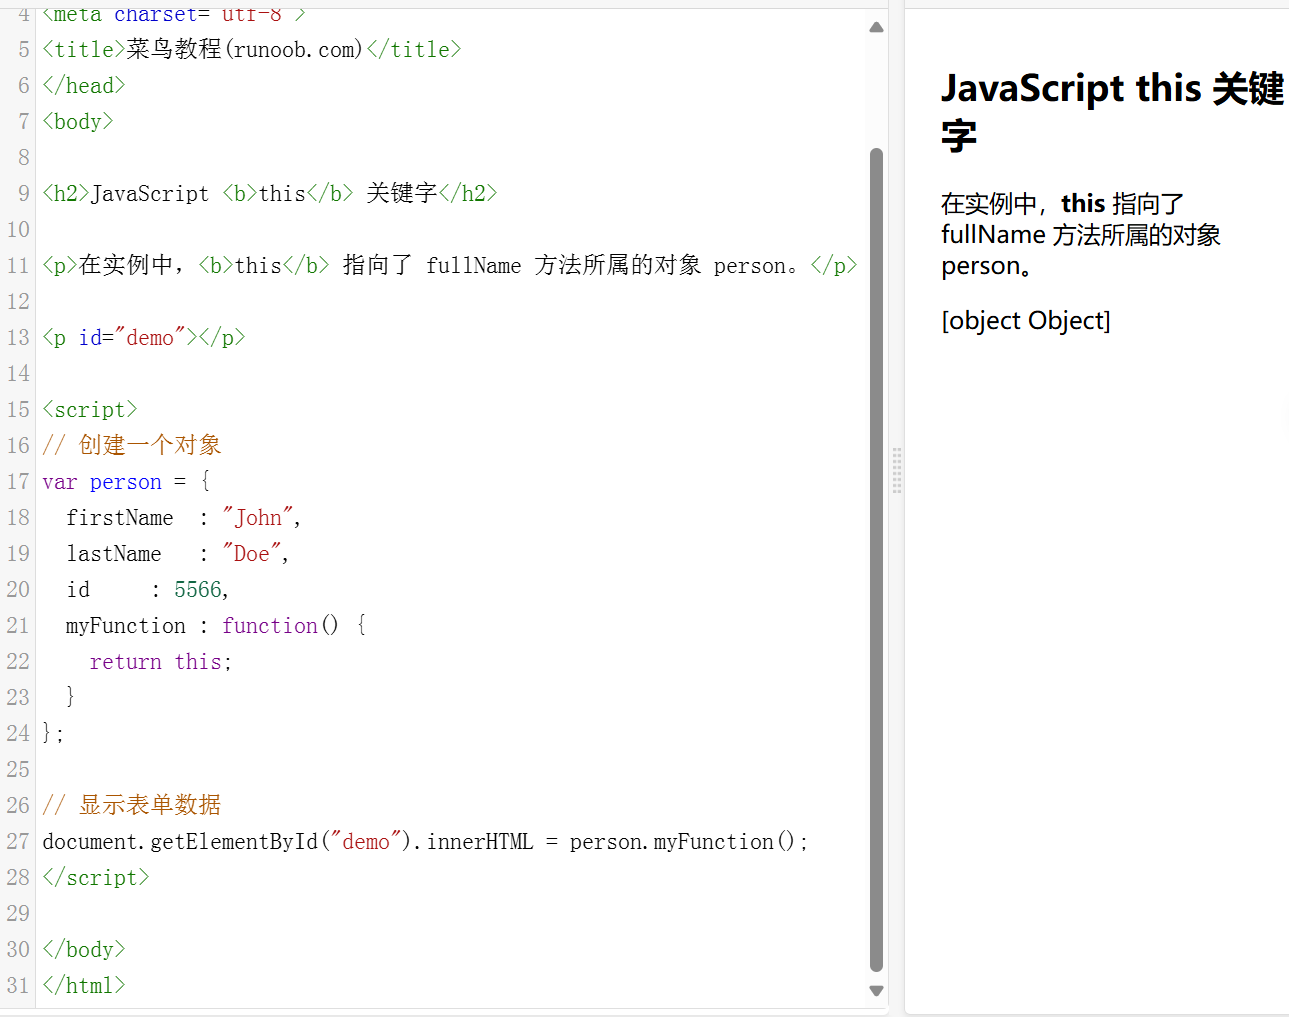Screen dimensions: 1289x1017
Task: Click the variable name person on line 17
Action: click(x=126, y=483)
